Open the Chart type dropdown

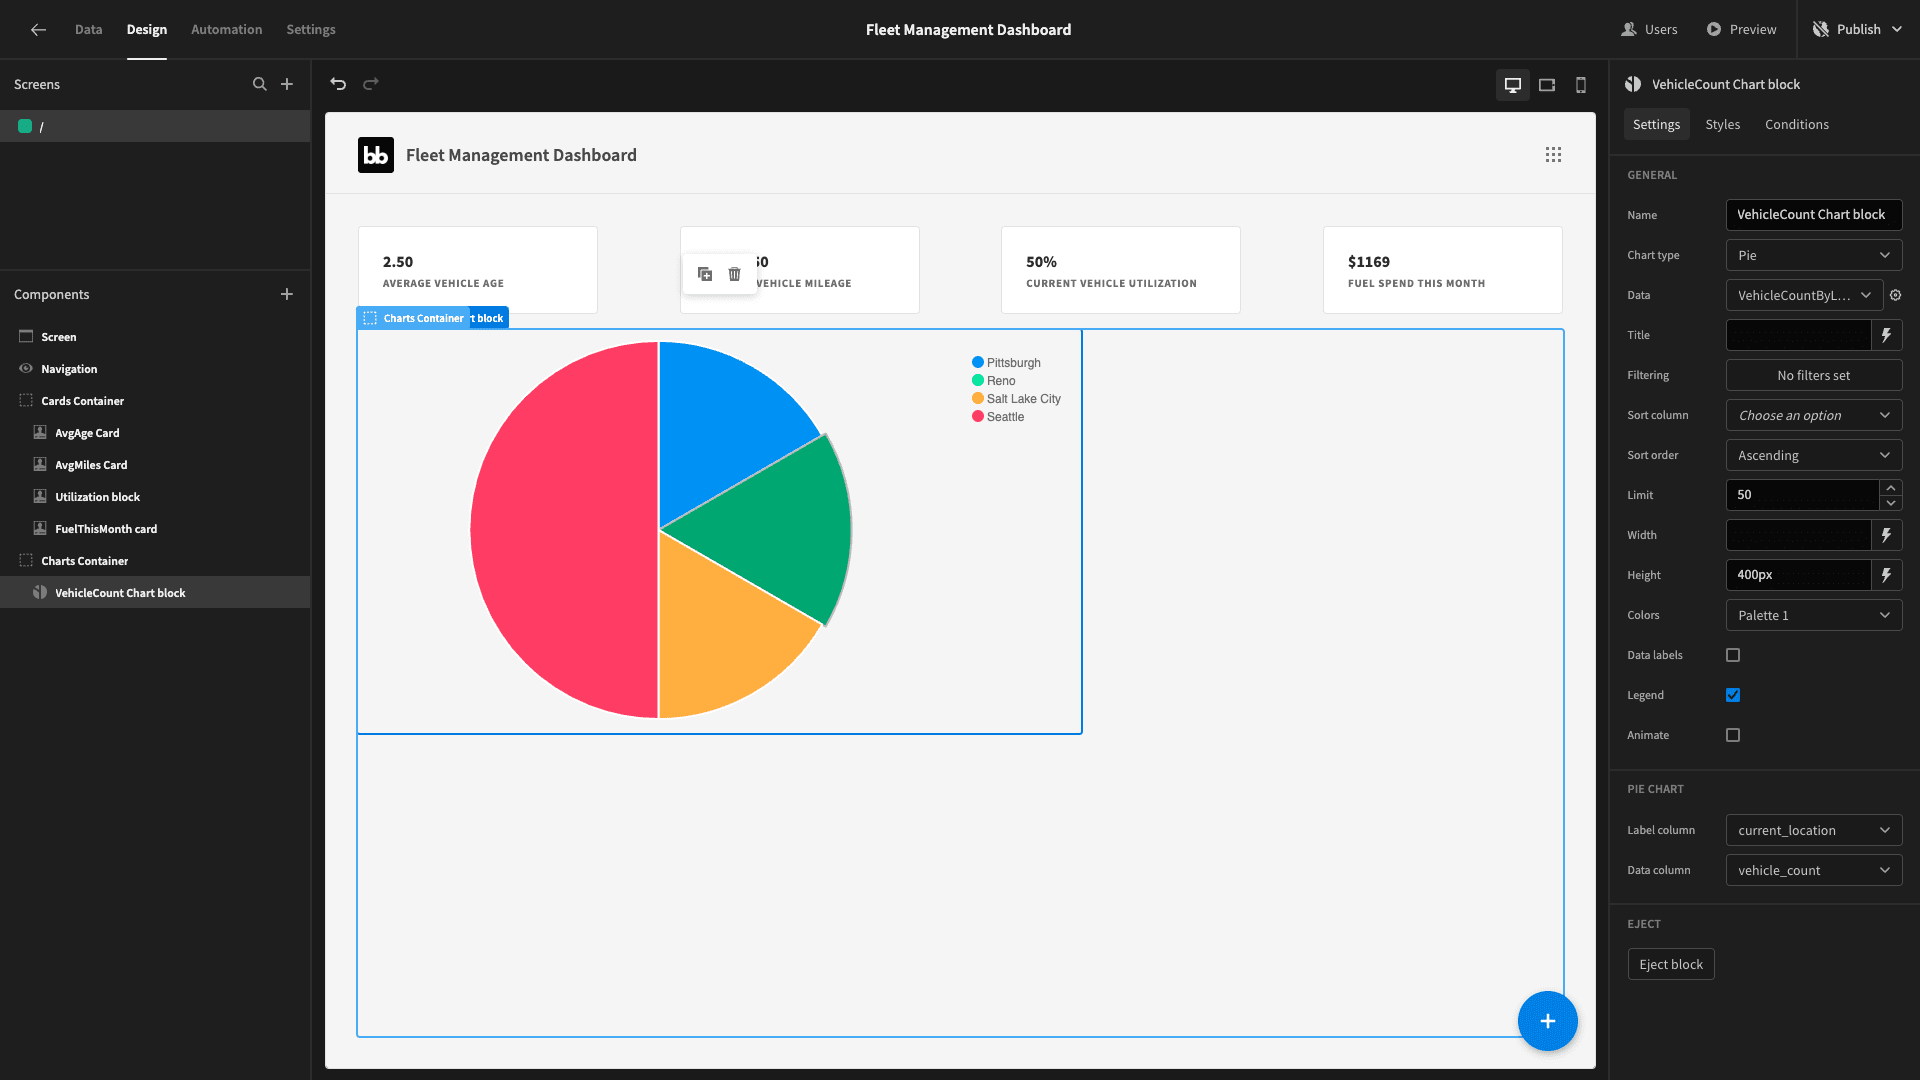[1814, 255]
